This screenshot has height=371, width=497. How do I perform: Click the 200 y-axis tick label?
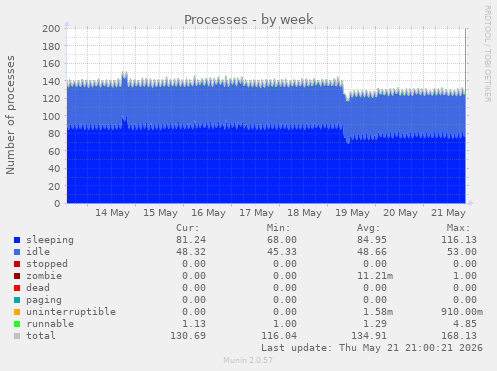[51, 29]
